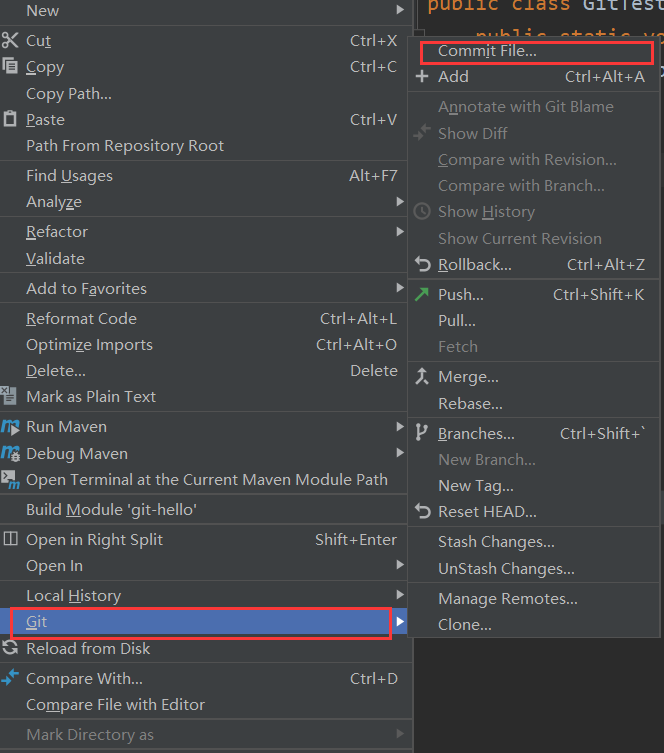Click the Debug Maven icon
The height and width of the screenshot is (753, 664).
[x=10, y=453]
